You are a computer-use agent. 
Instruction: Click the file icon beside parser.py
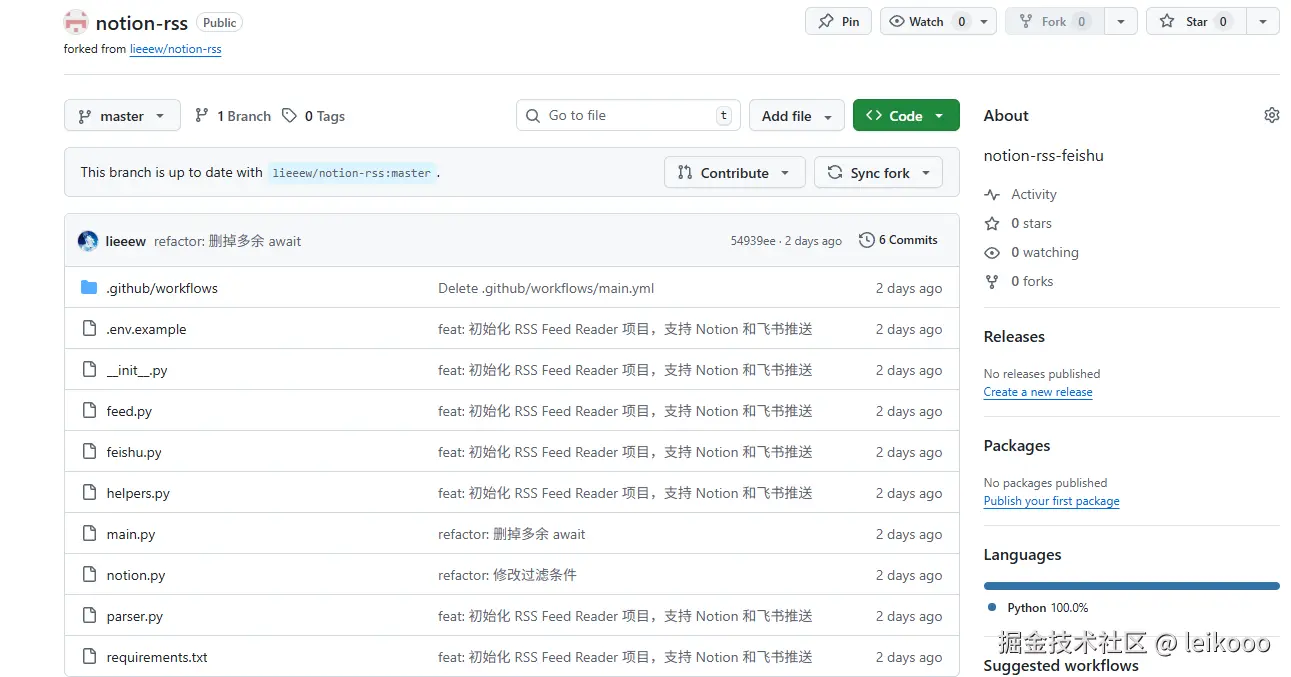[89, 616]
